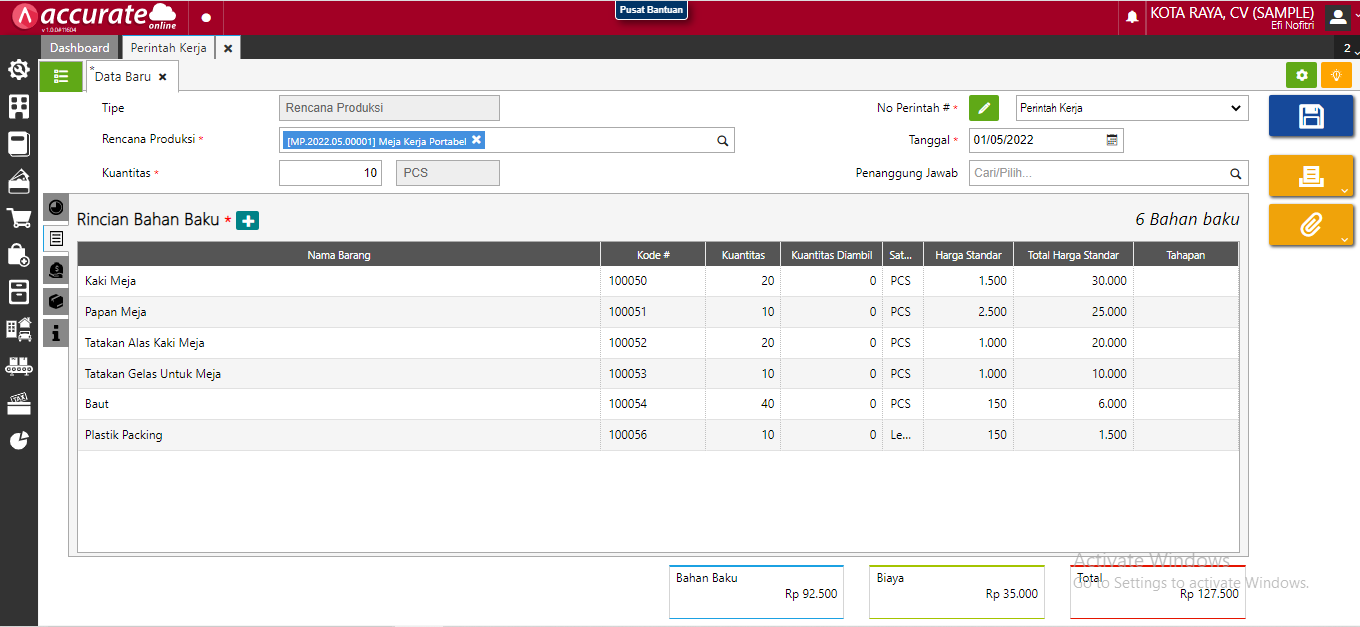
Task: Click the plus icon to add Bahan Baku
Action: (x=247, y=221)
